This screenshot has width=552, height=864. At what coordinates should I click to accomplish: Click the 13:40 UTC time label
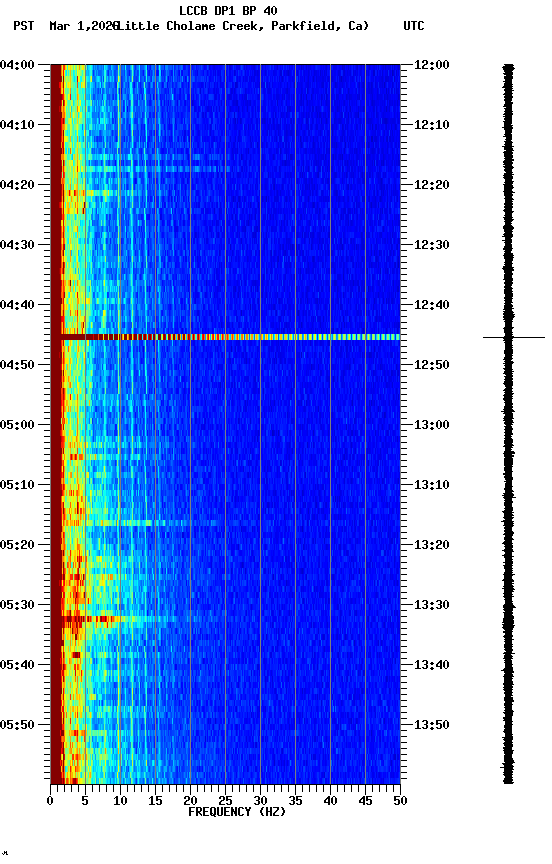coord(432,665)
